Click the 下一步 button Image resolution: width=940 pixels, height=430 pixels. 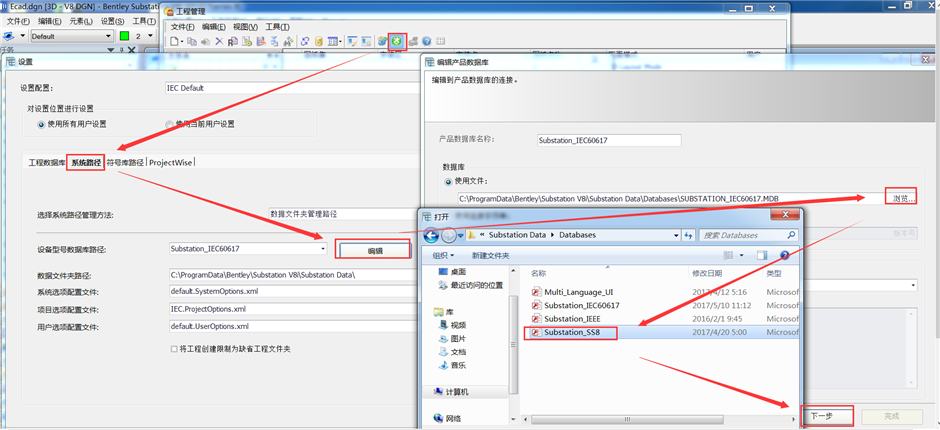pos(826,416)
